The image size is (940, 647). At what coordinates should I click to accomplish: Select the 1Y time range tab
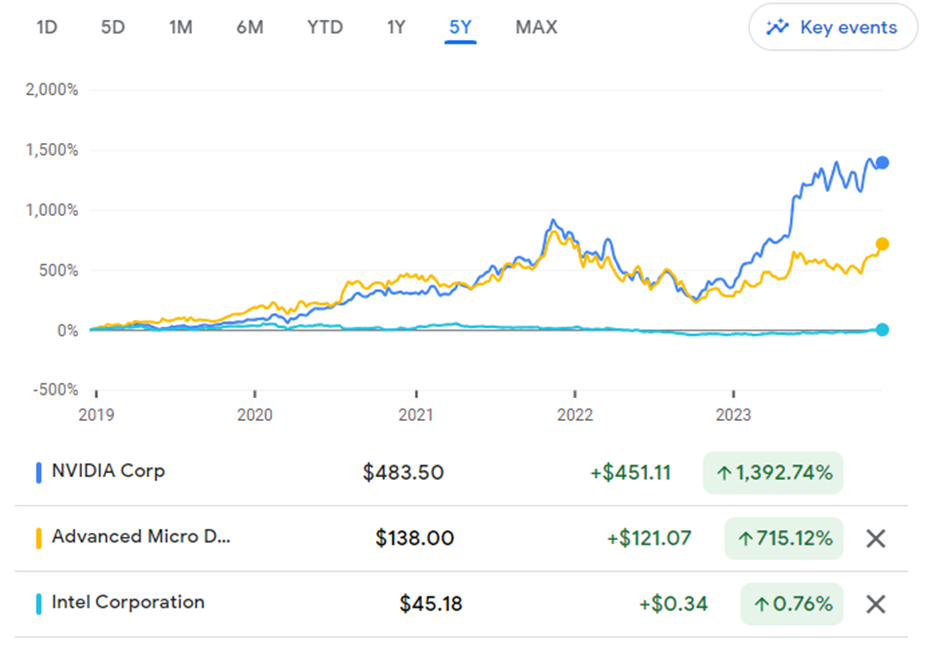point(396,27)
